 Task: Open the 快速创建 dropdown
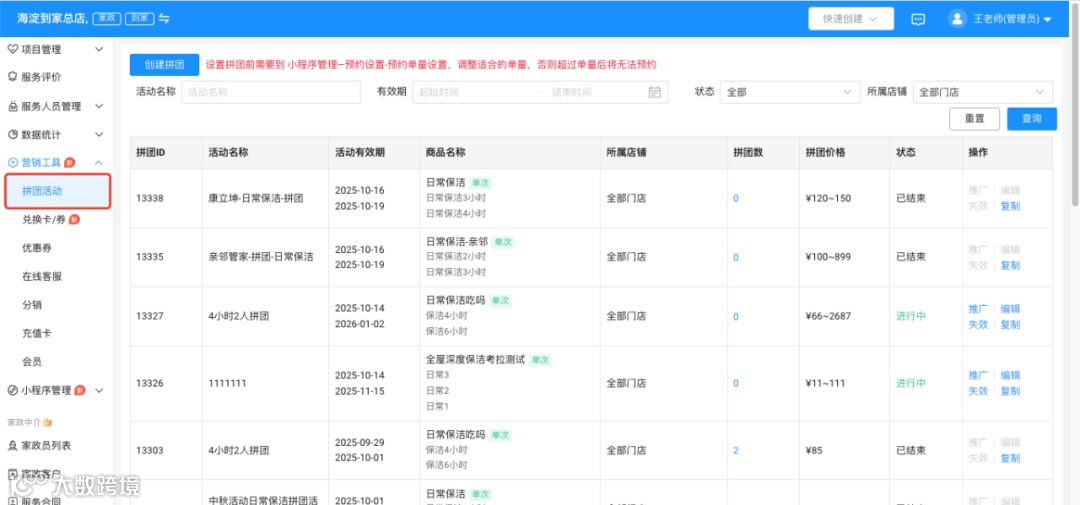[851, 19]
